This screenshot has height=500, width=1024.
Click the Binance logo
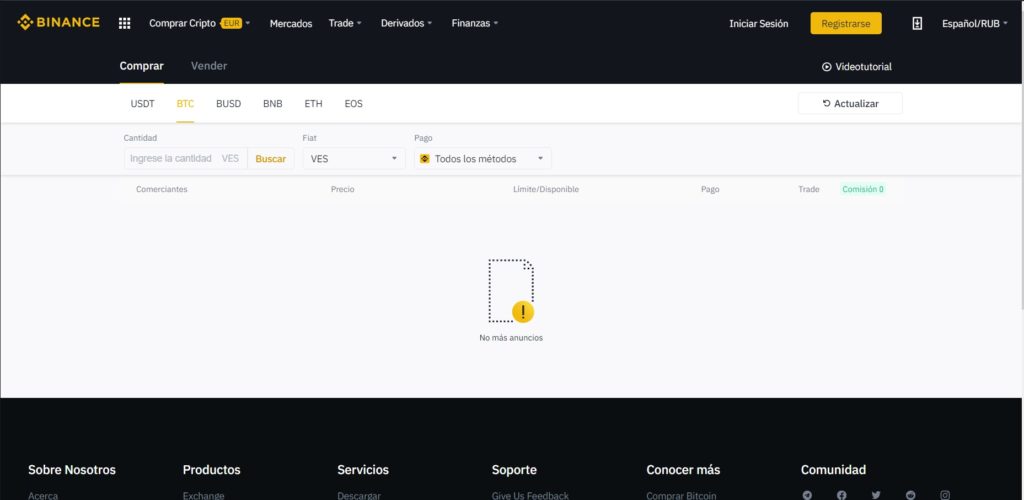click(x=58, y=23)
